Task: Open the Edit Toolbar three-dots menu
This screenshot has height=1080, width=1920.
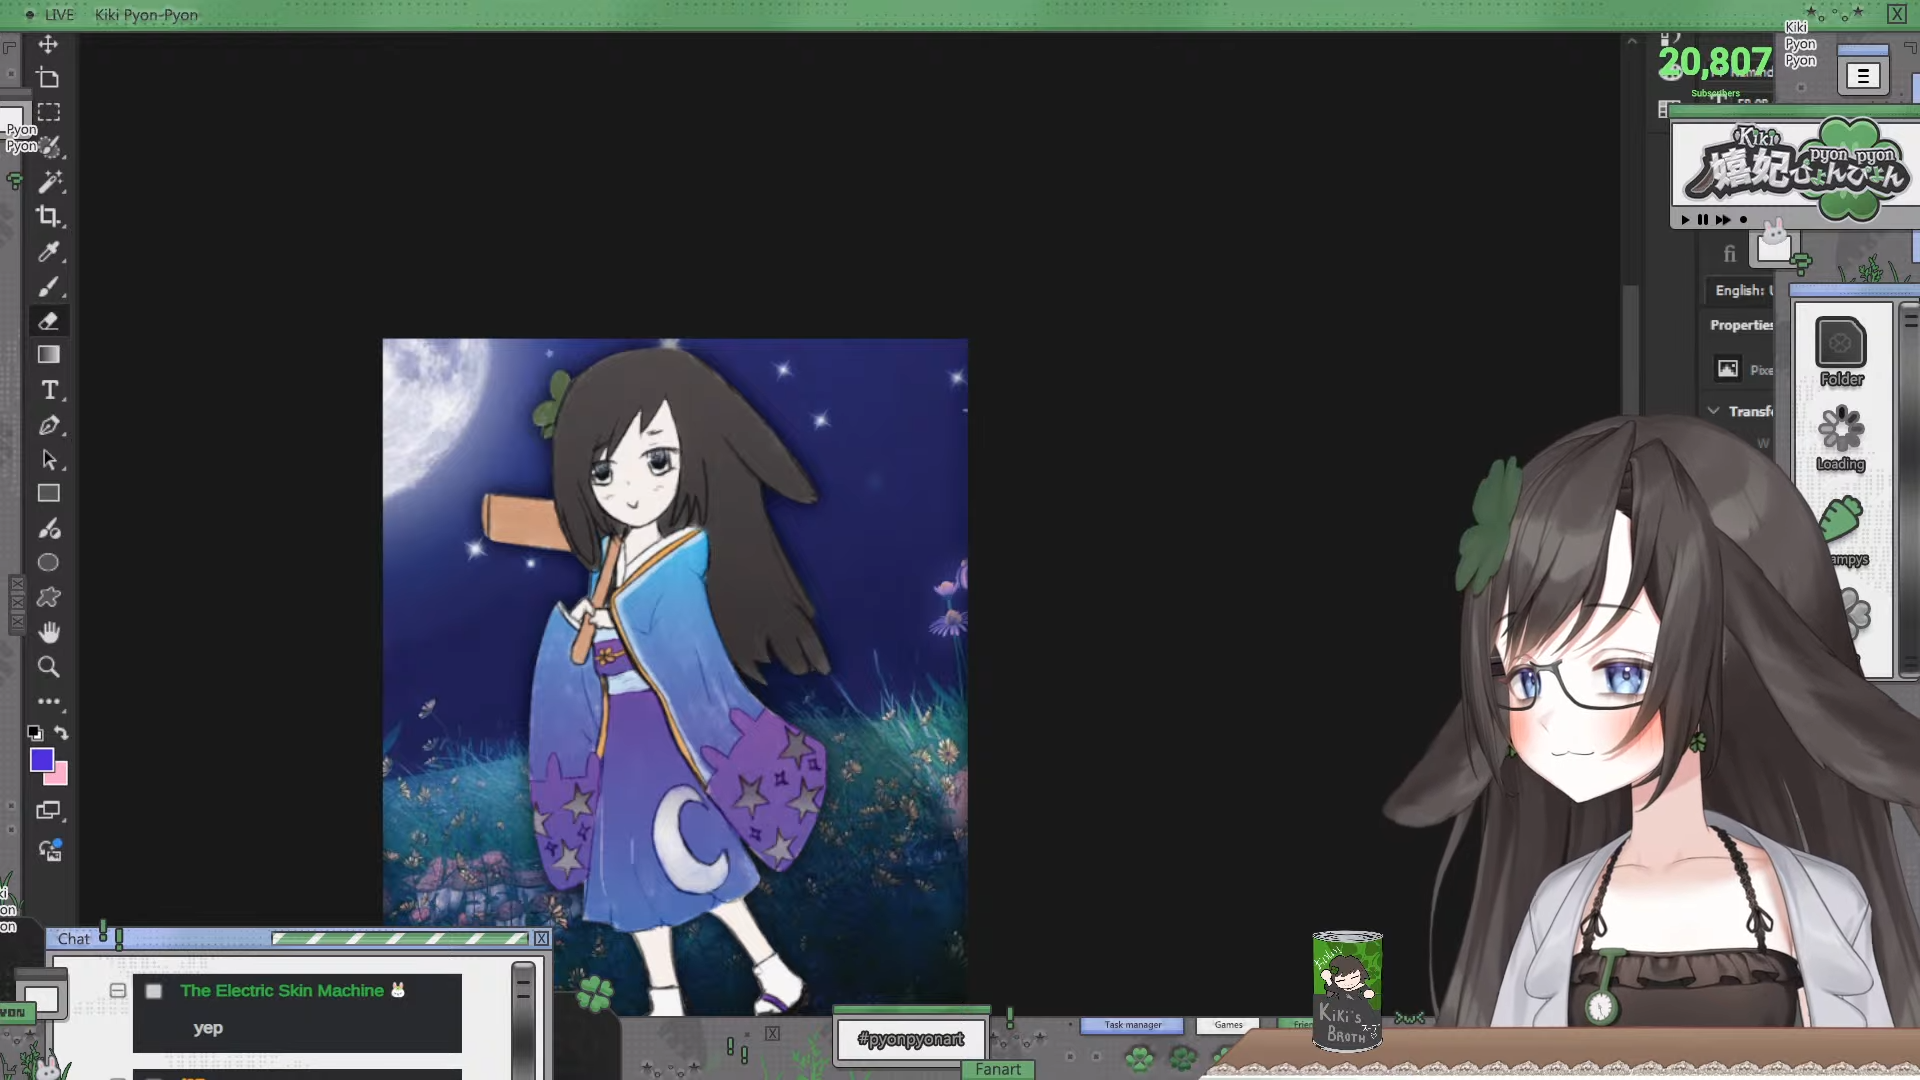Action: pos(49,702)
